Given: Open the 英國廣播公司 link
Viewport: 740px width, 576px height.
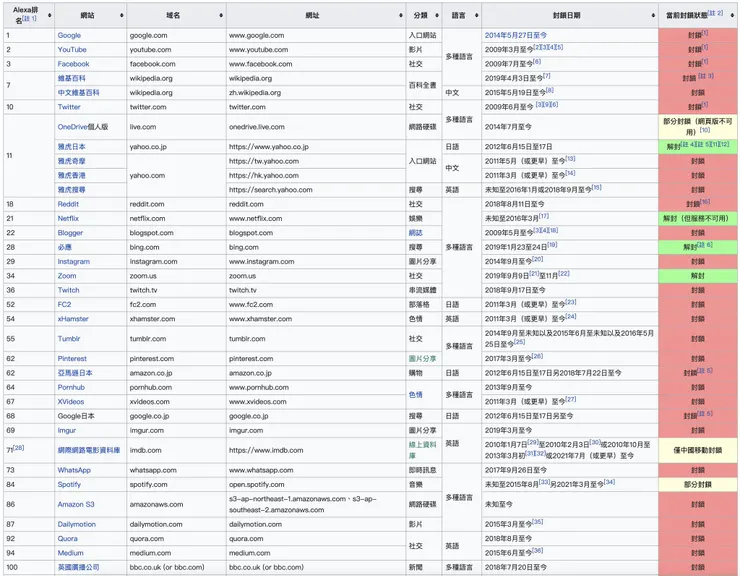Looking at the screenshot, I should pos(78,567).
